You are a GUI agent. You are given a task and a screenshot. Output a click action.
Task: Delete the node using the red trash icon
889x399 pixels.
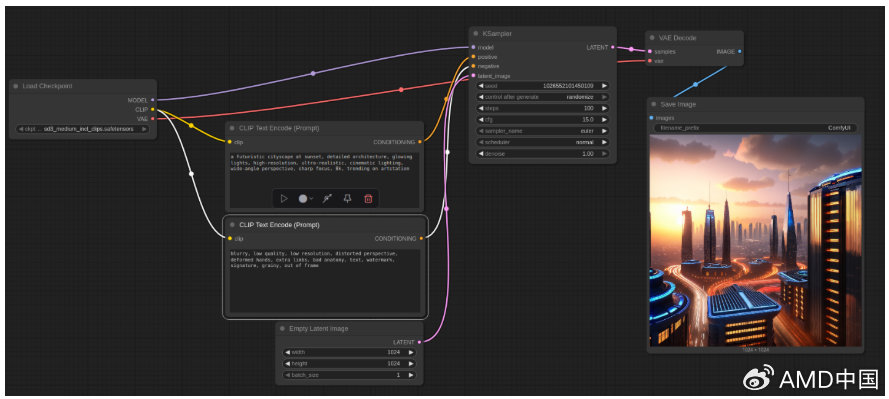coord(368,198)
